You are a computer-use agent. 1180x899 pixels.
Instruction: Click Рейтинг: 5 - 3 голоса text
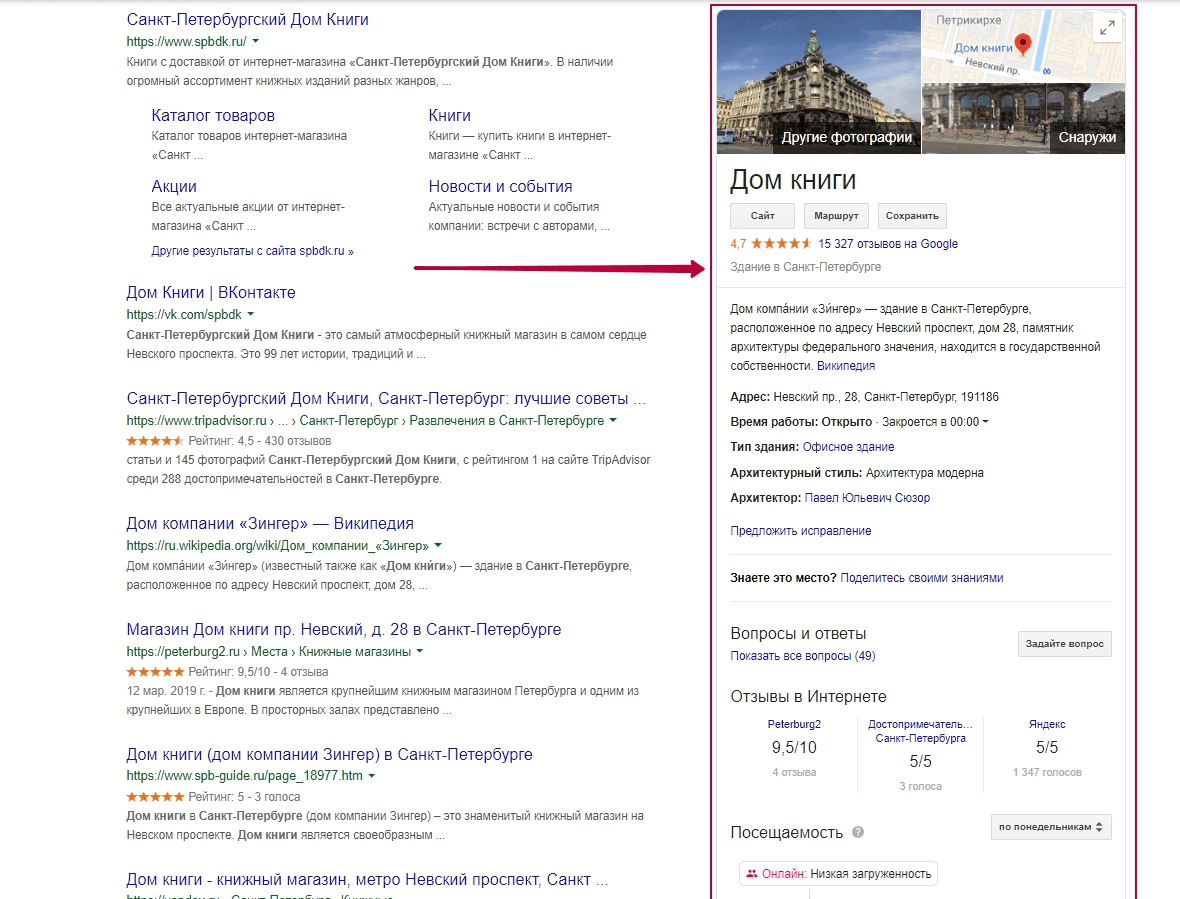coord(245,797)
